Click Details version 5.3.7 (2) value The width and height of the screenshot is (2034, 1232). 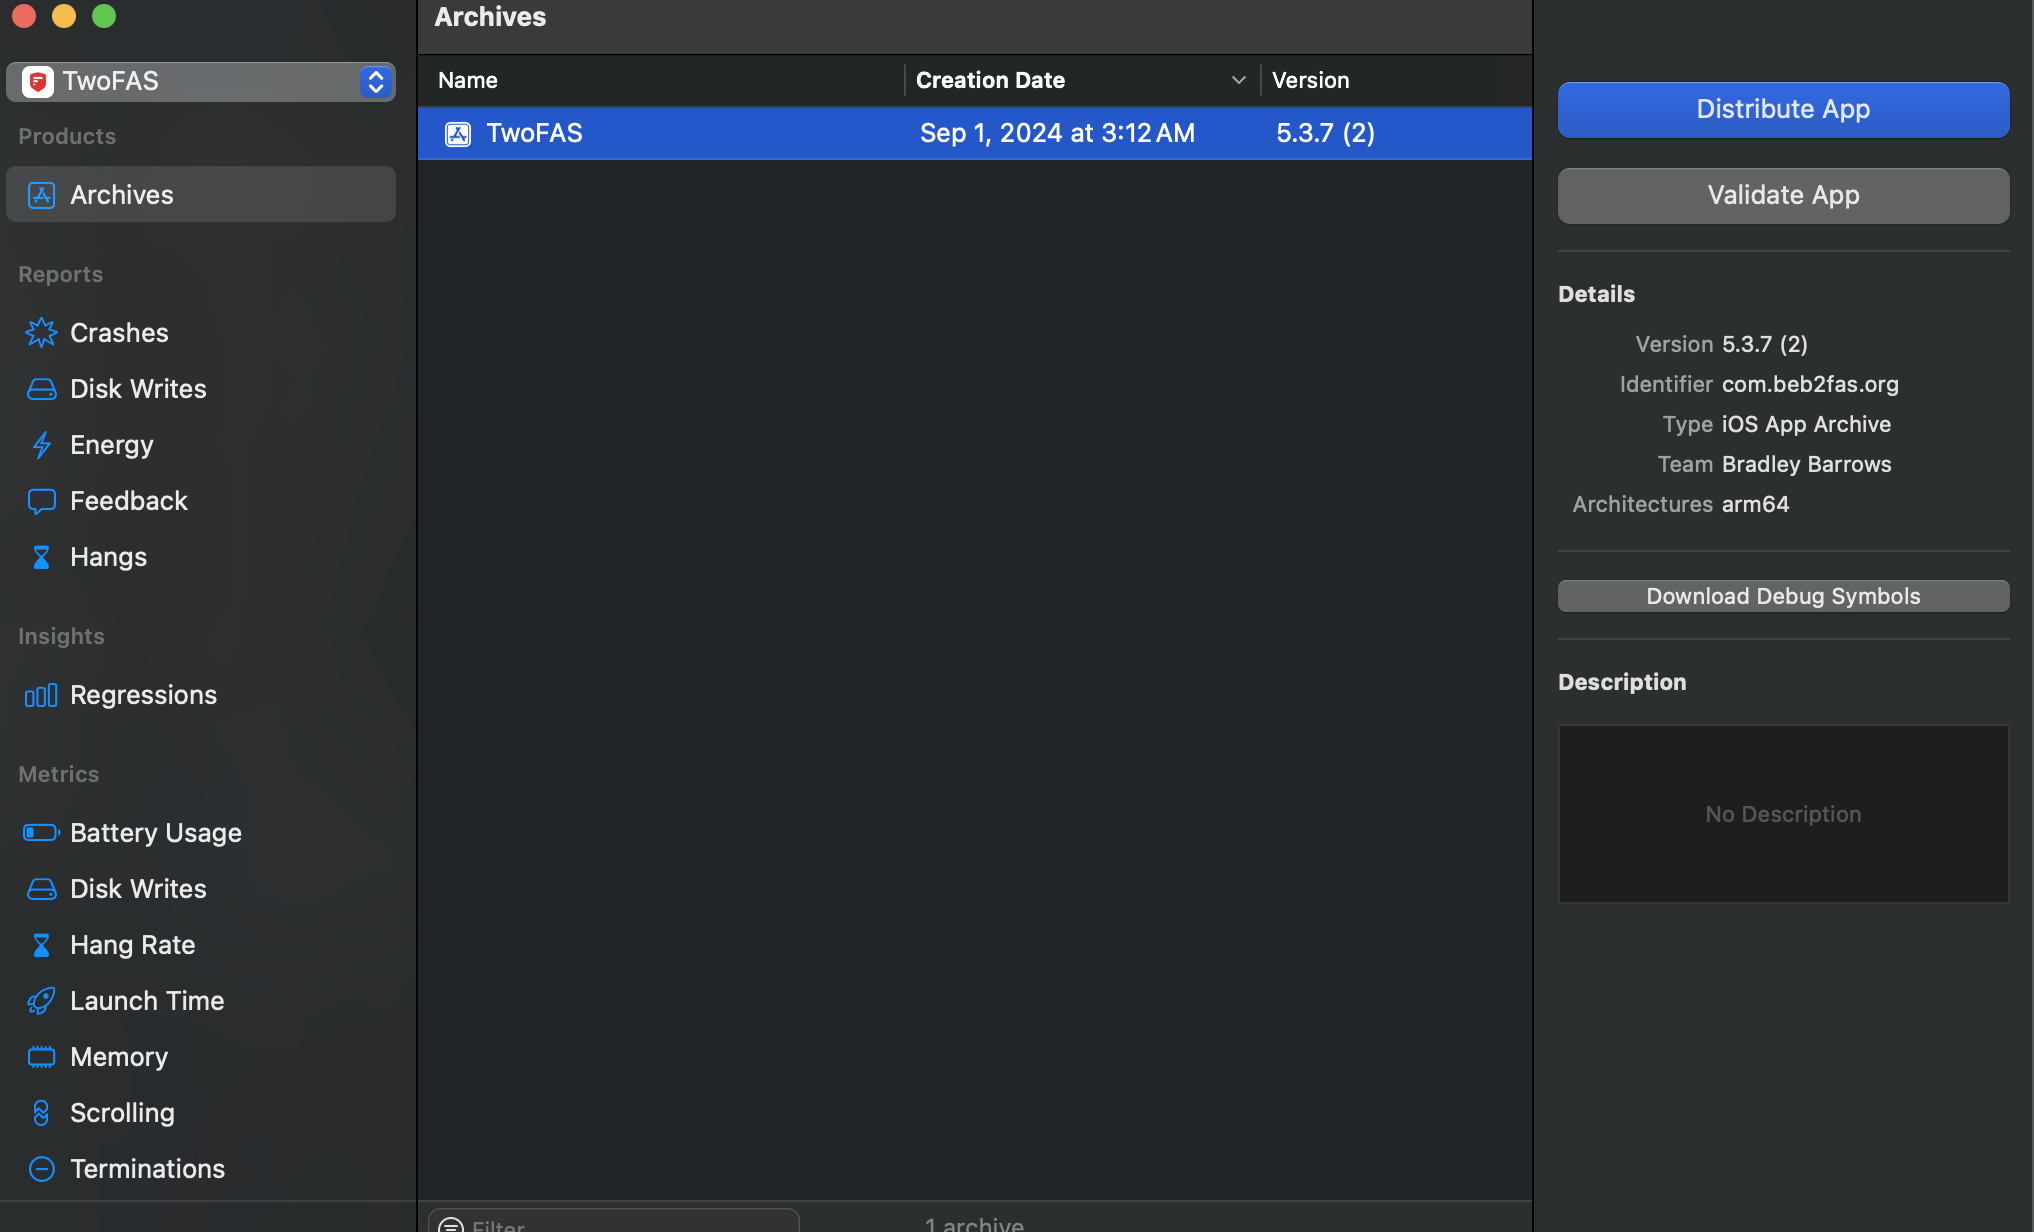pos(1764,344)
